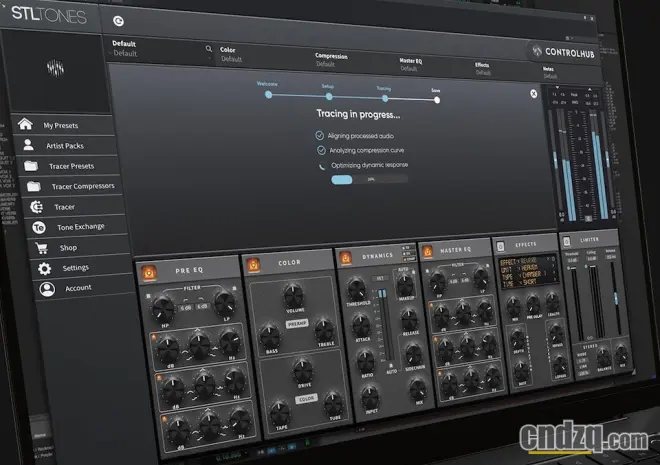Open the Tracer icon in sidebar
This screenshot has width=660, height=465.
36,207
